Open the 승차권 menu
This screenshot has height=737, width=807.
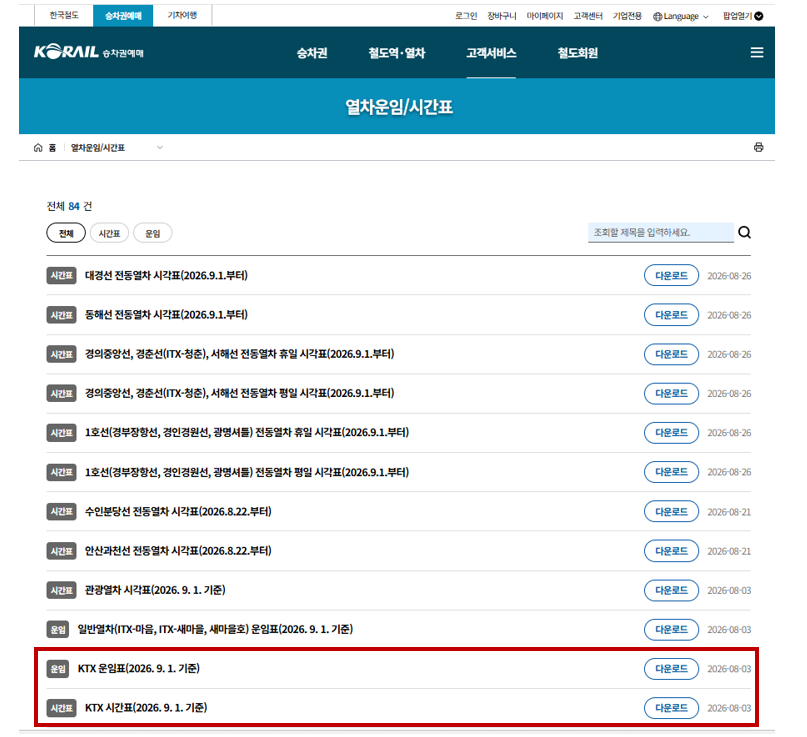312,53
